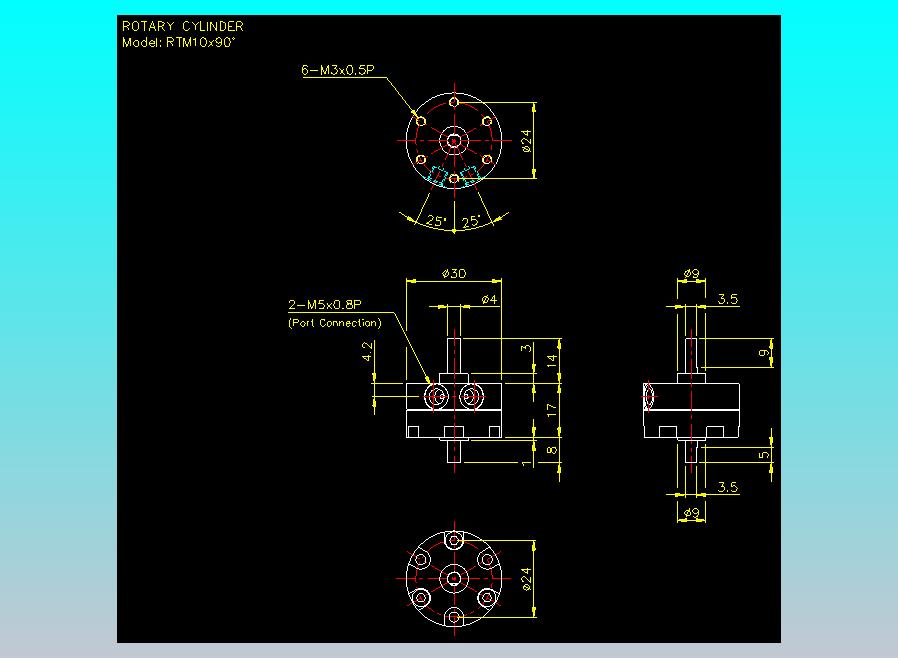Image resolution: width=898 pixels, height=658 pixels.
Task: Select the '3.5' dimension near upper shaft
Action: pos(728,299)
